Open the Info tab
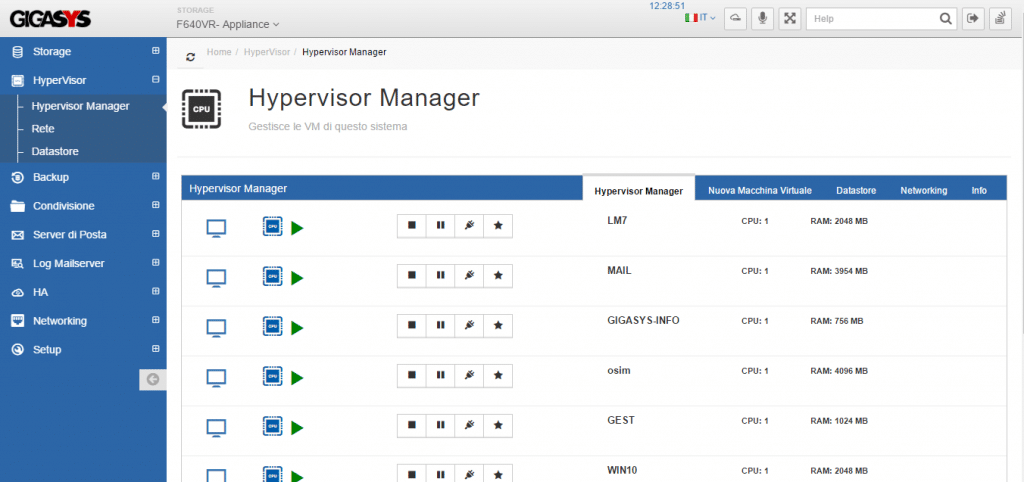Viewport: 1024px width, 482px height. [x=979, y=191]
